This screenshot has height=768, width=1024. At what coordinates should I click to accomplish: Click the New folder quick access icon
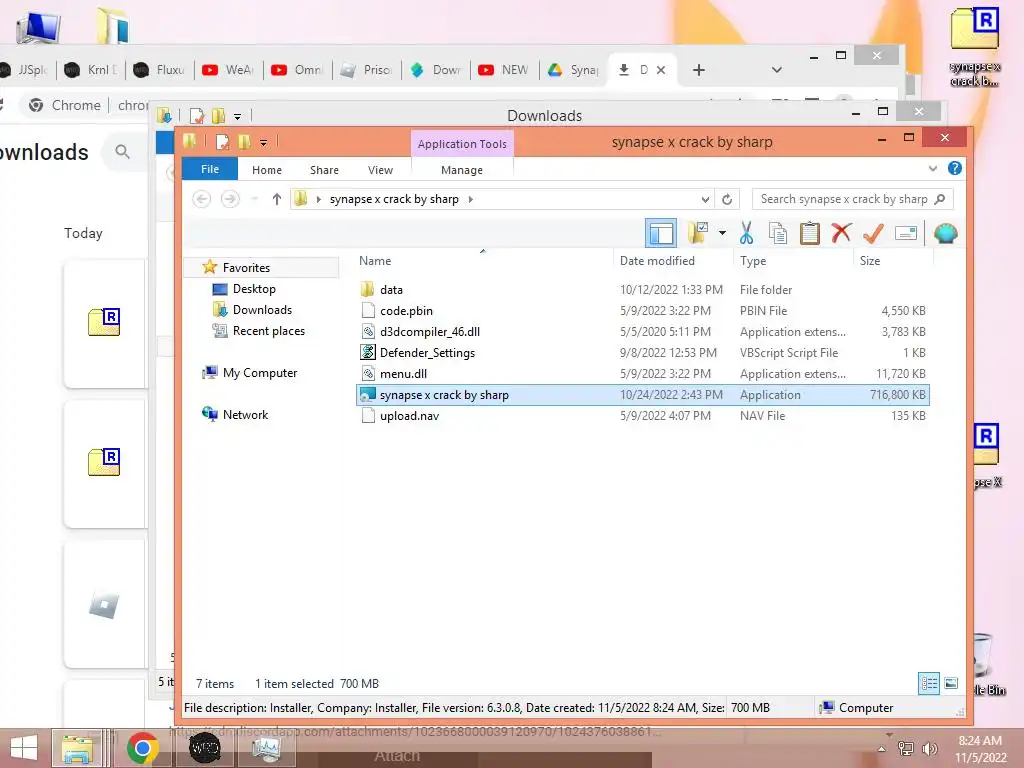(244, 142)
